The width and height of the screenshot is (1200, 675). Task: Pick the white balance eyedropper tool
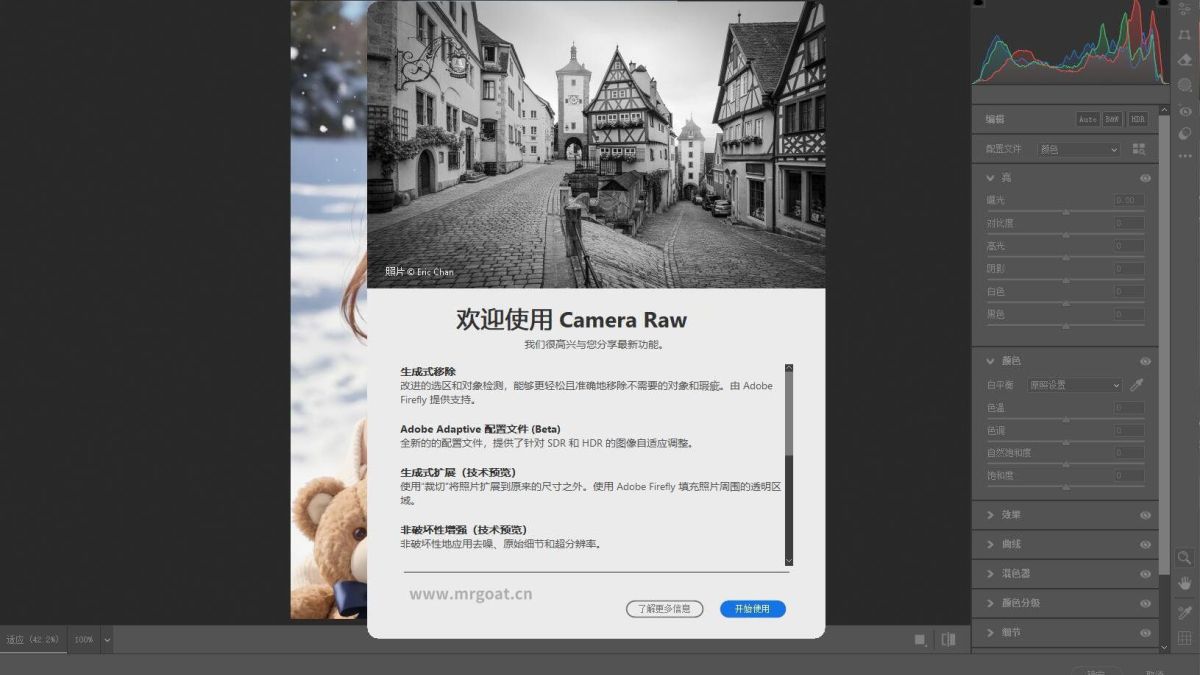tap(1137, 385)
